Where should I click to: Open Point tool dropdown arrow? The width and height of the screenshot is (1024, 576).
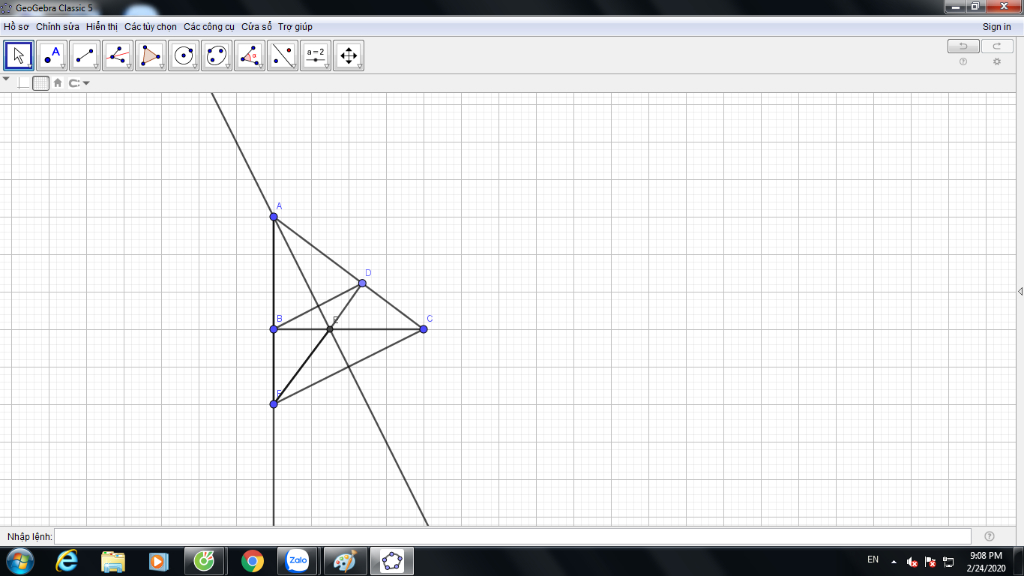coord(63,67)
